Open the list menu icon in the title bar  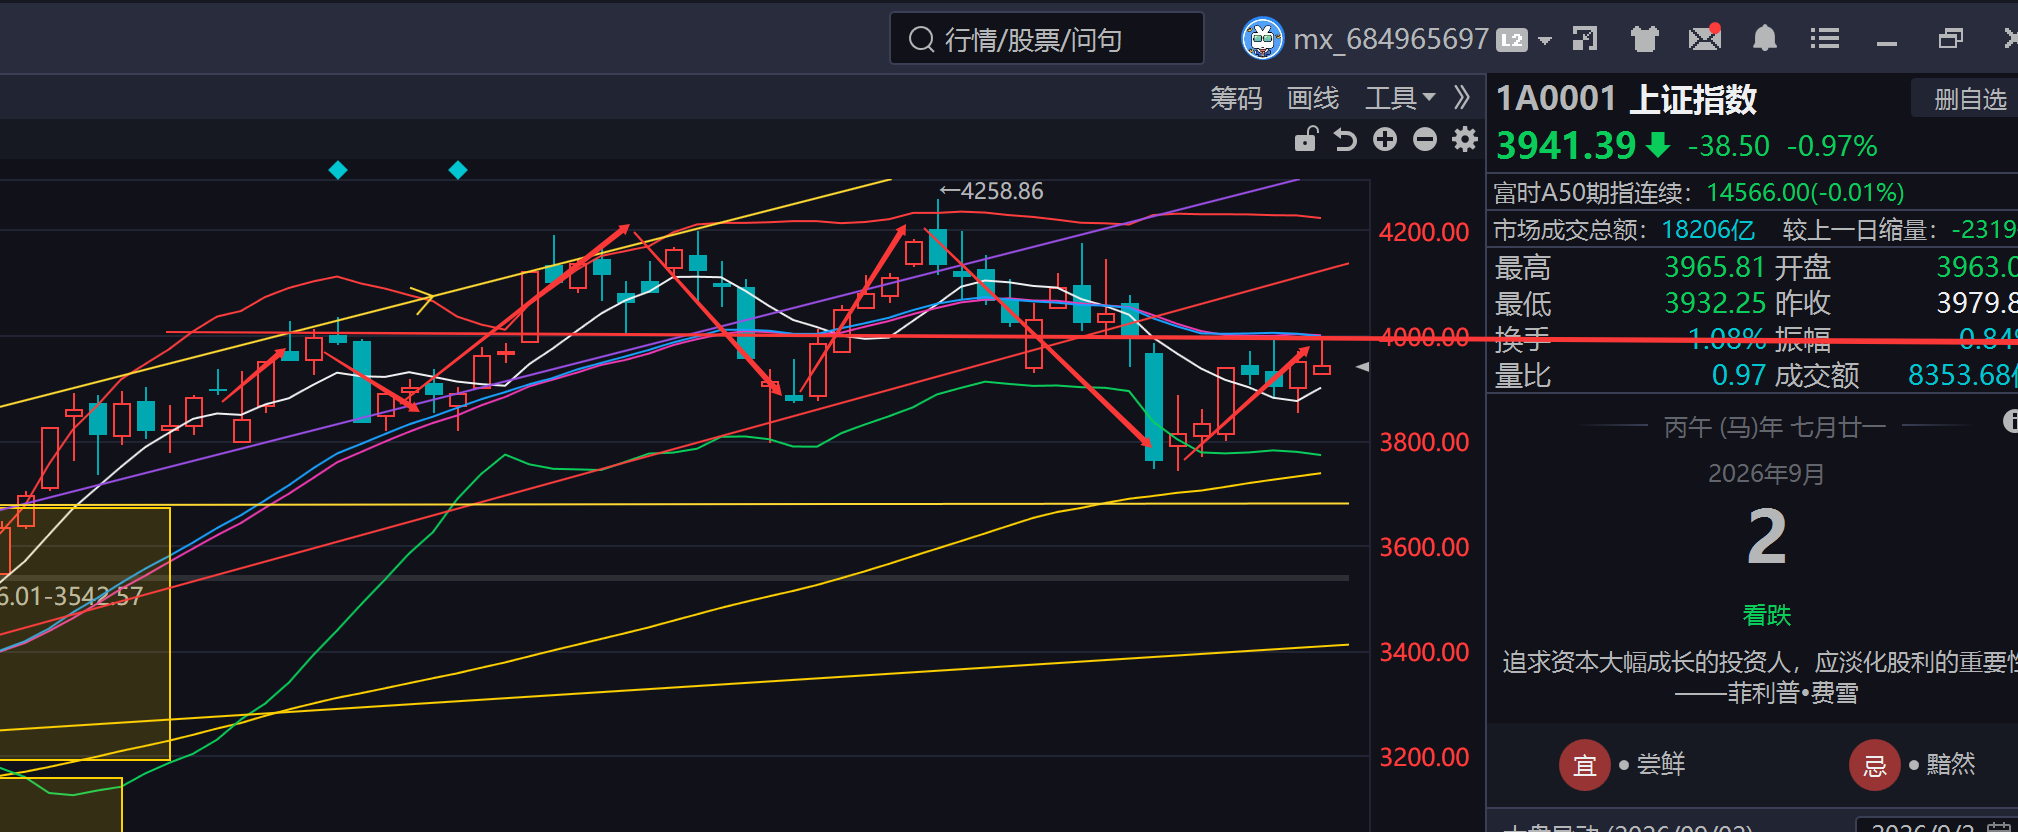(x=1825, y=39)
